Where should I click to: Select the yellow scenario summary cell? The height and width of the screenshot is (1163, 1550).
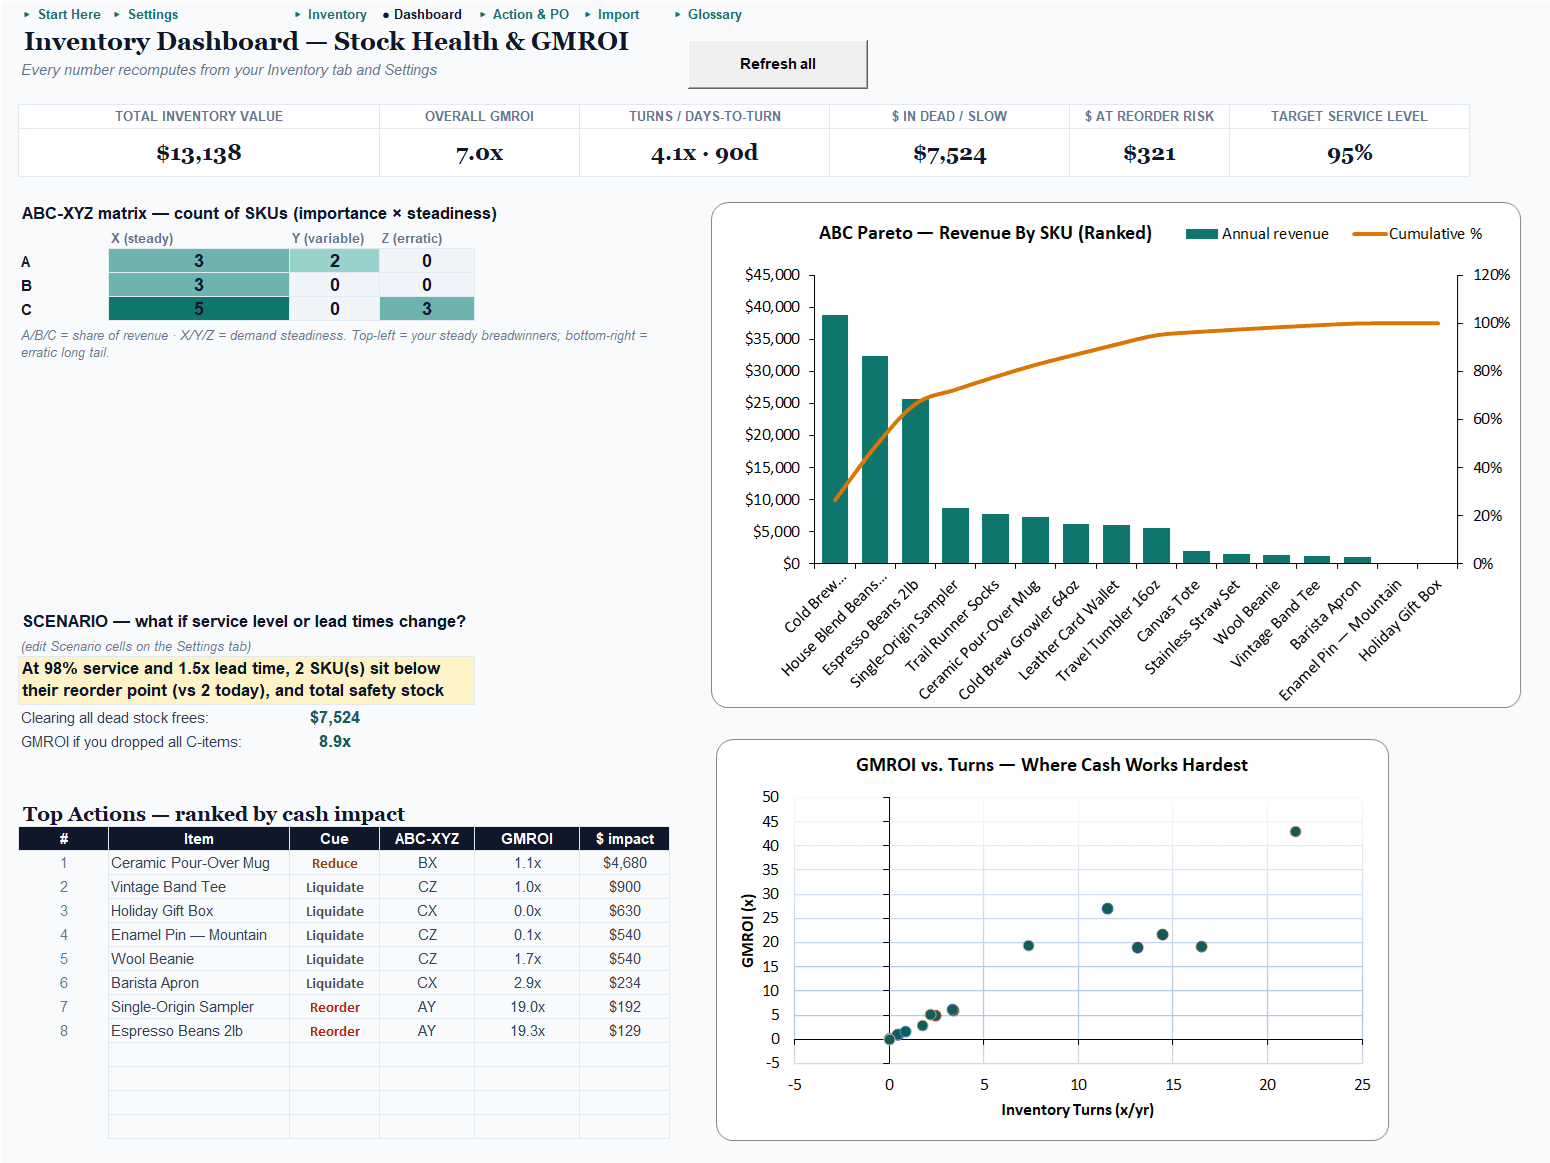247,680
